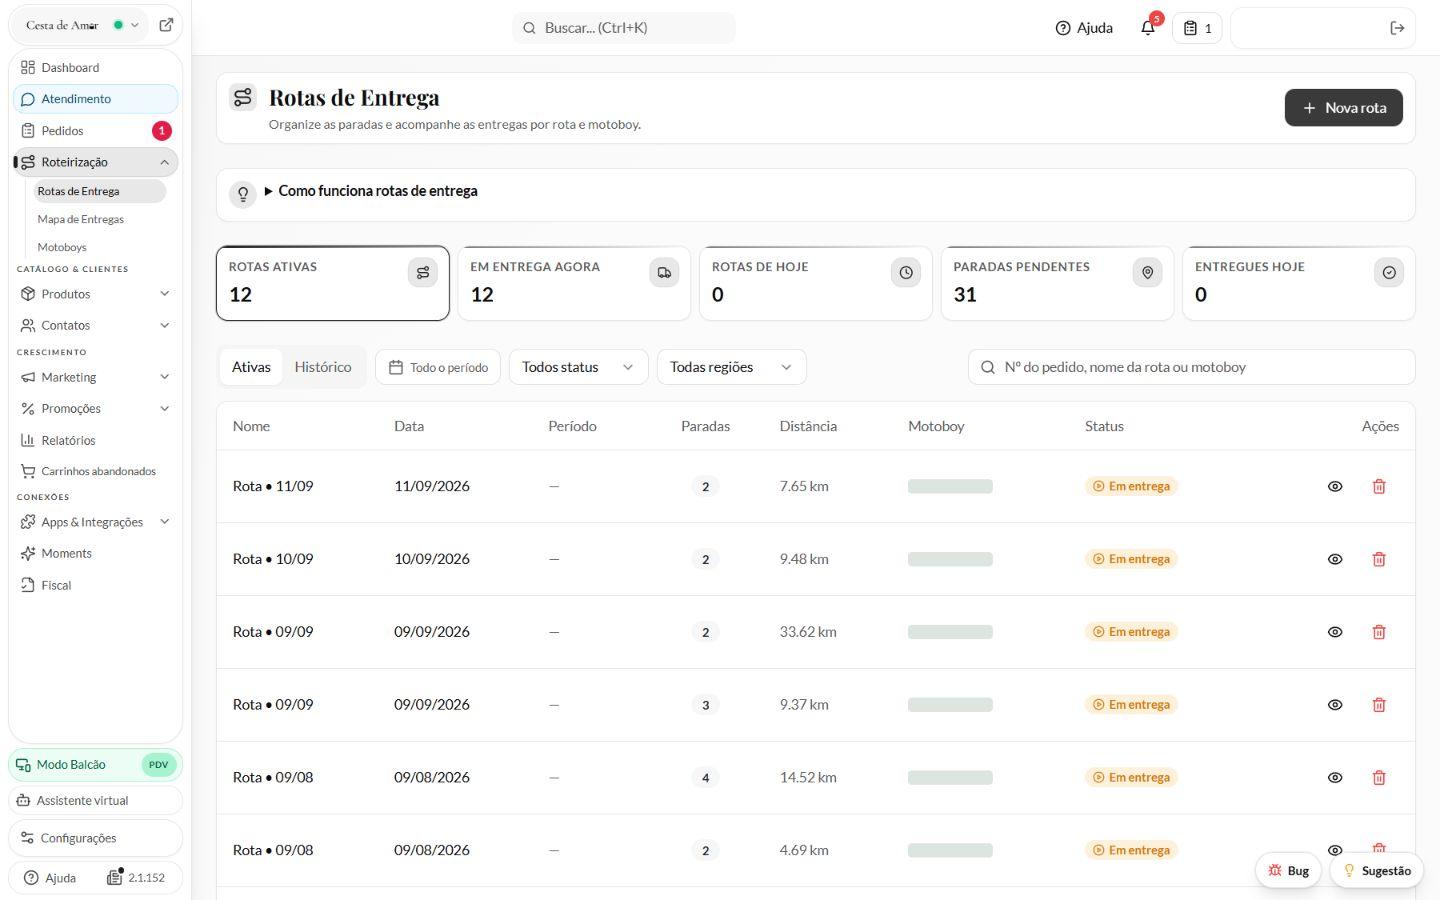Click the route search field by pedido or motoboy
This screenshot has width=1440, height=900.
point(1191,367)
